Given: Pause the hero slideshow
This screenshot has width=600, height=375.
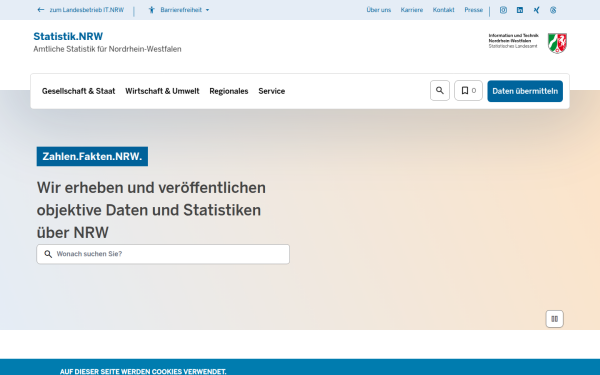Looking at the screenshot, I should coord(554,319).
